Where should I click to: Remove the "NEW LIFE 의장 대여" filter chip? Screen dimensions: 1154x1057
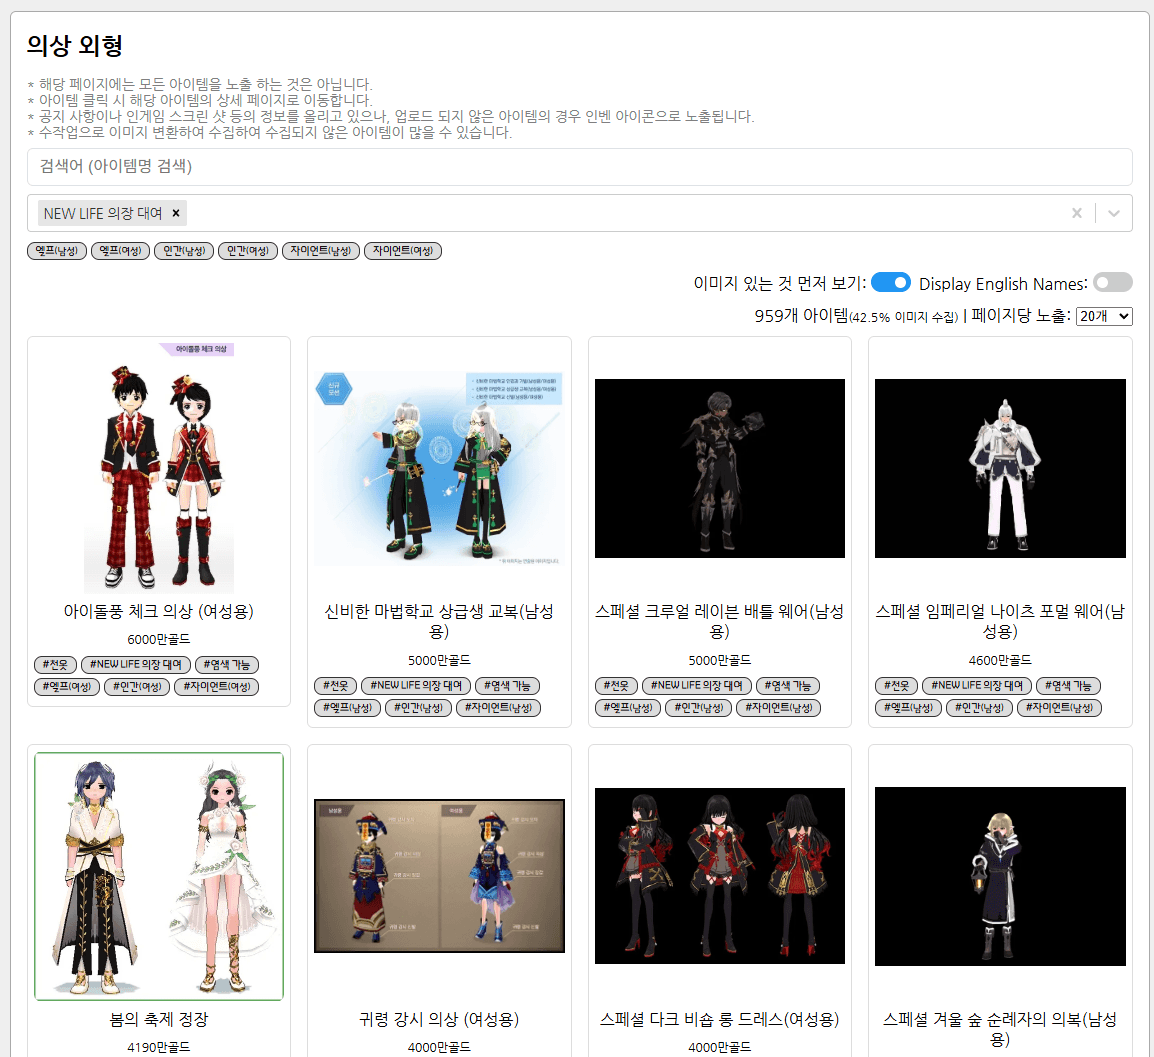tap(176, 212)
